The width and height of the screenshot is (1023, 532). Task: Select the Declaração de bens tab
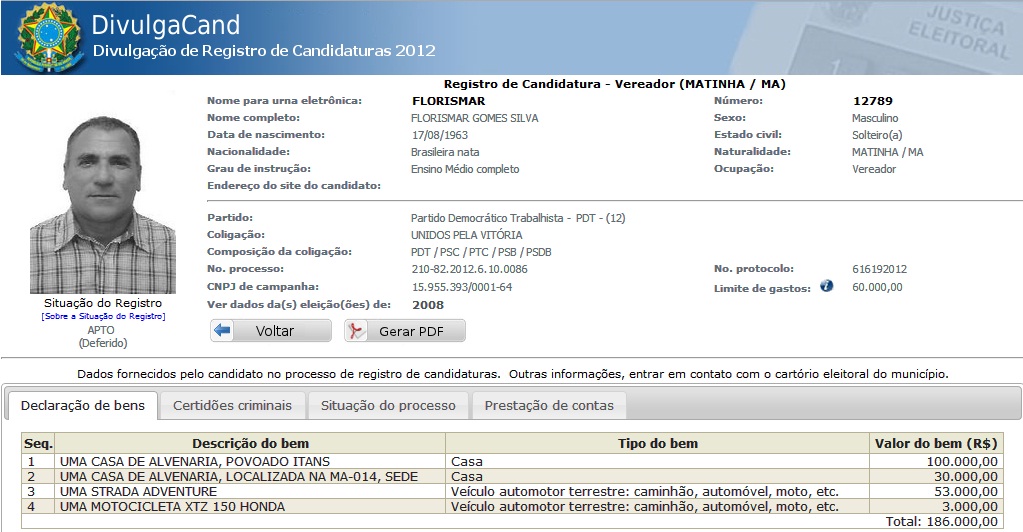pos(83,405)
